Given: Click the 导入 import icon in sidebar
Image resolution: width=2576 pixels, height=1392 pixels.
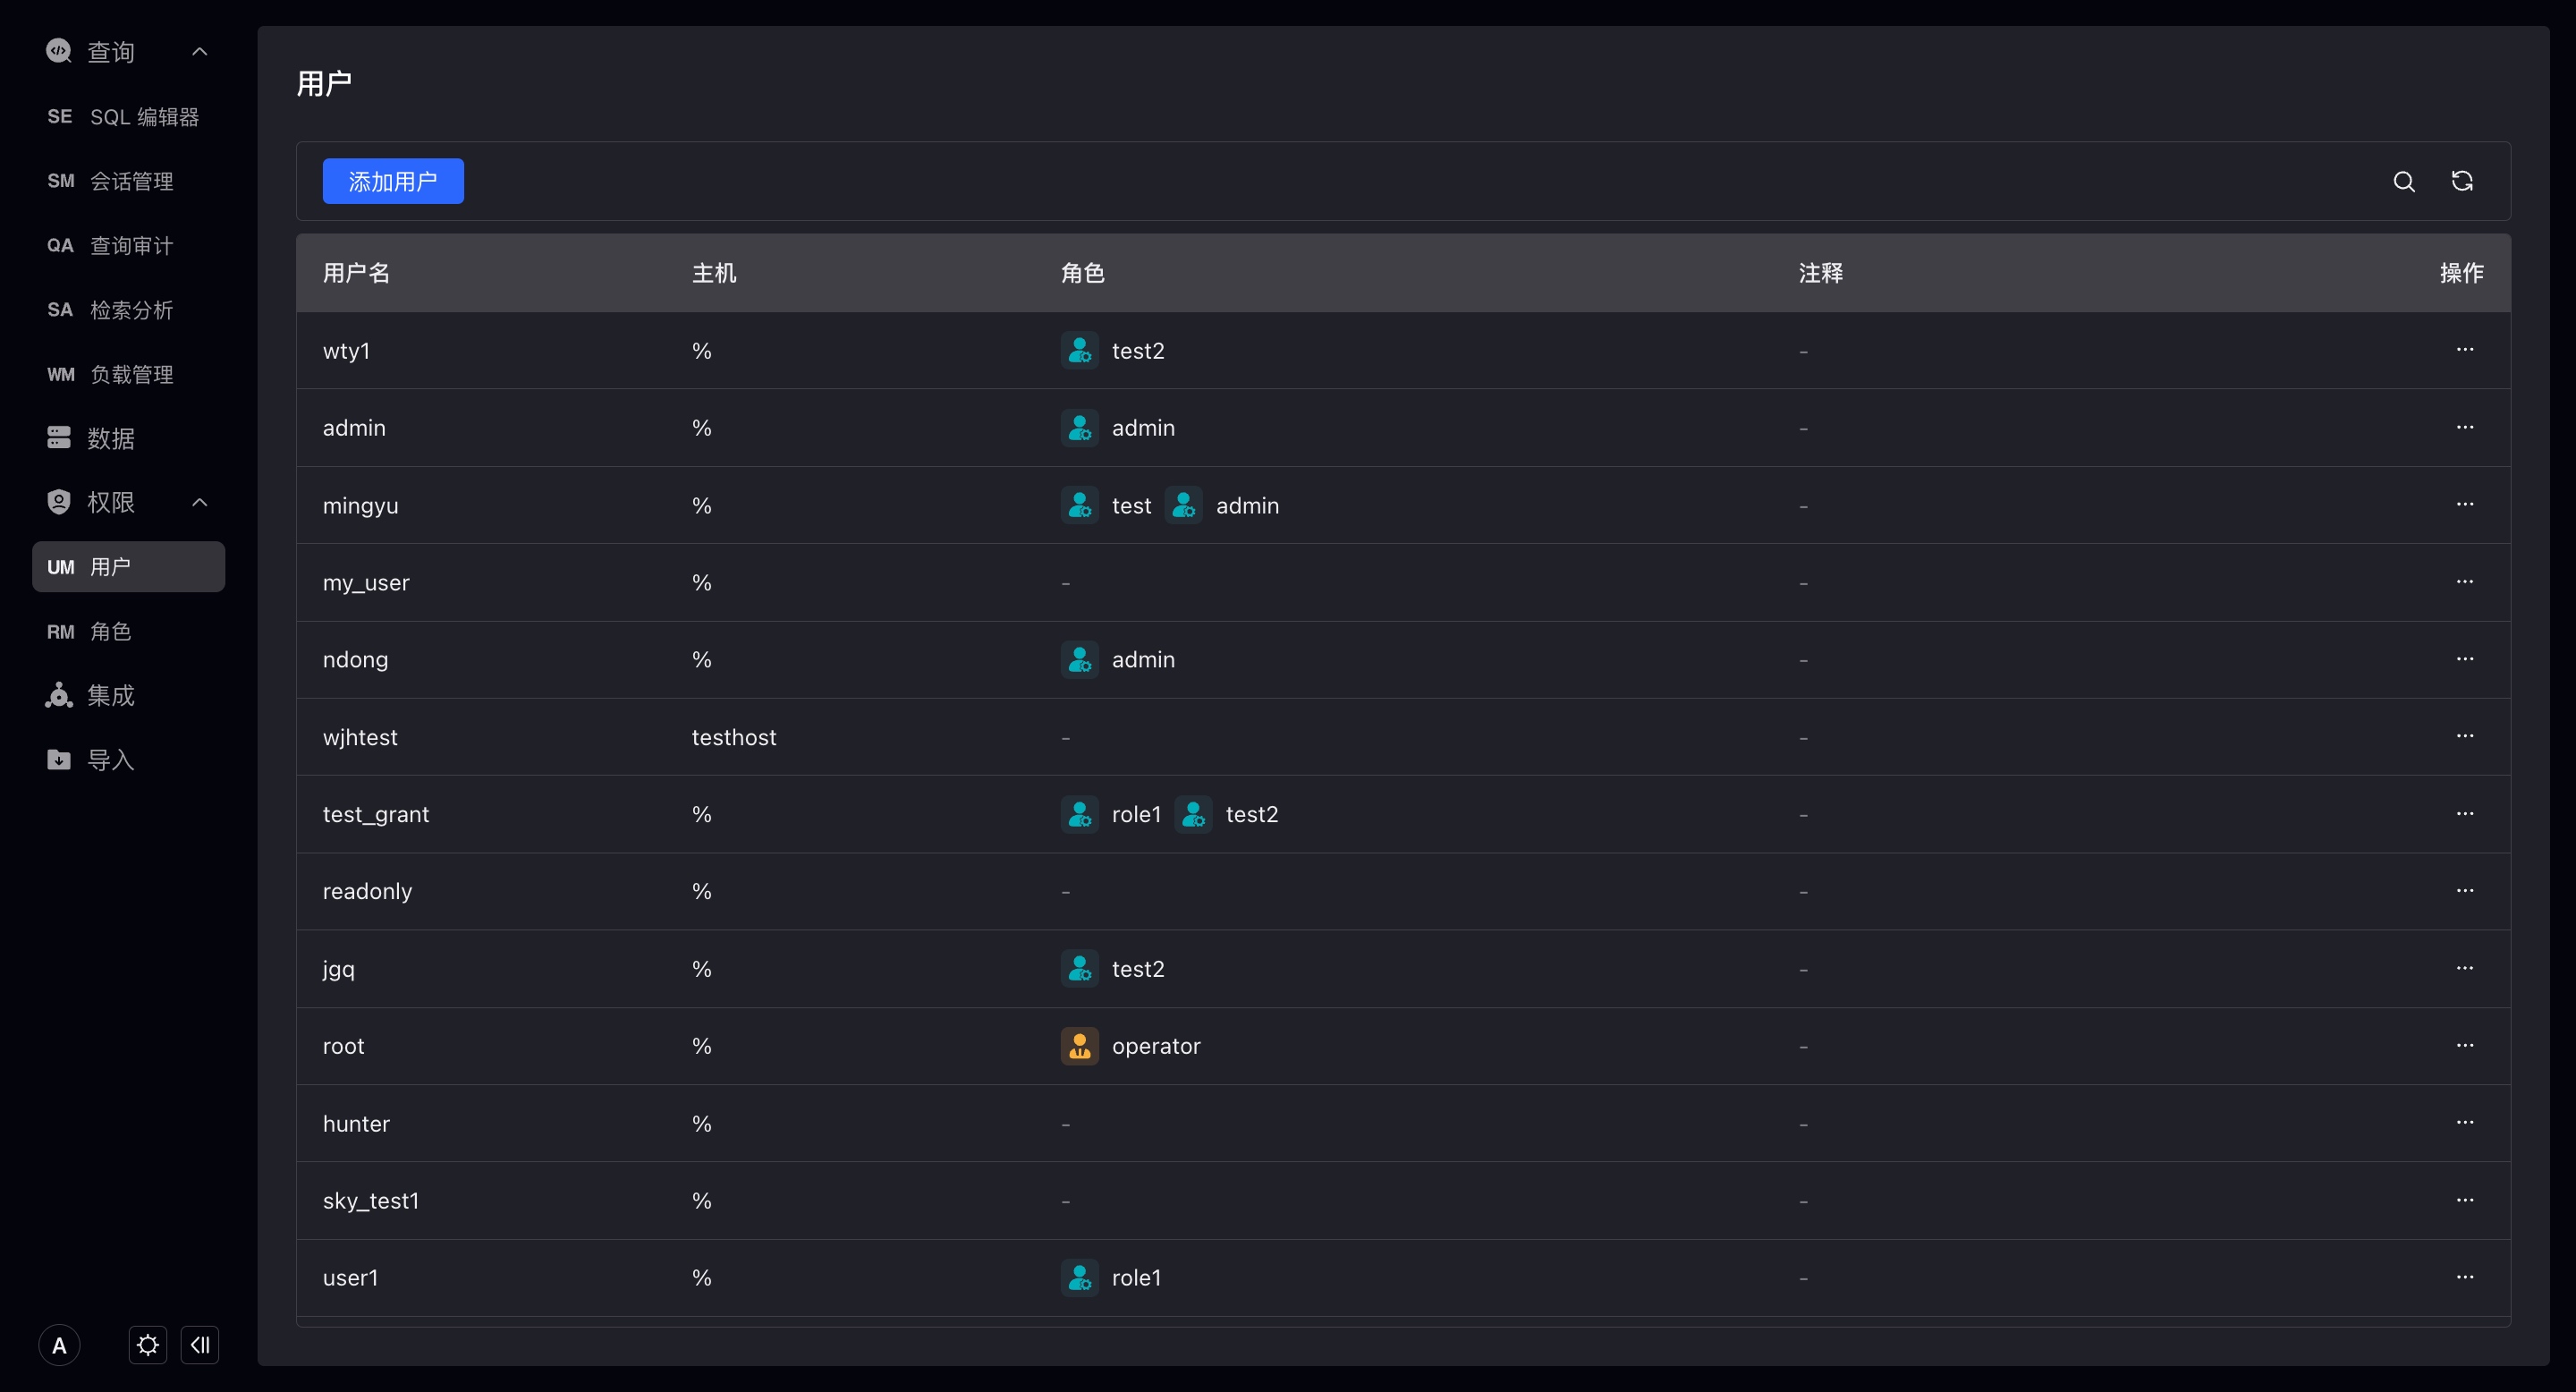Looking at the screenshot, I should pyautogui.click(x=59, y=760).
